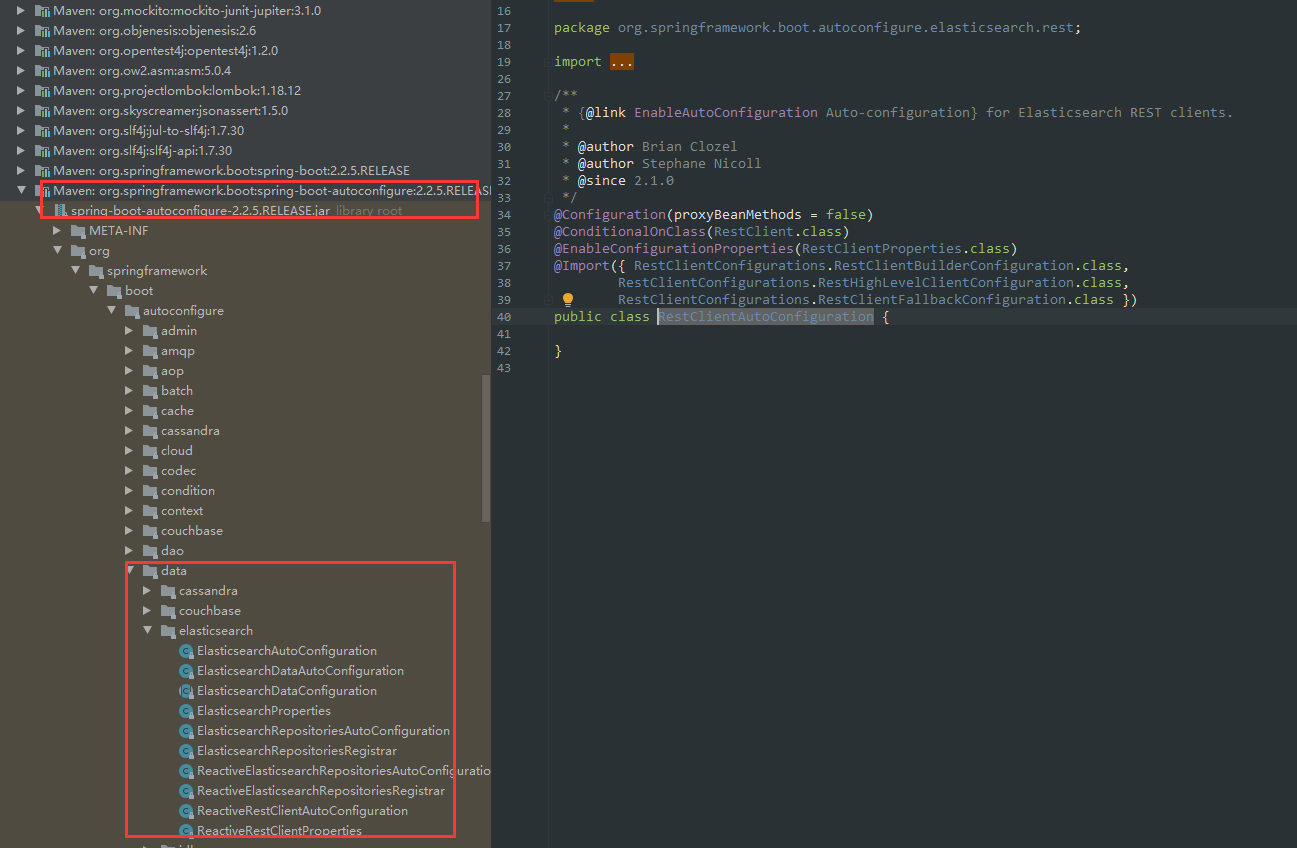Expand the Maven: org.slf4j:jul-to-slf4j:1.7.30 node
Screen dimensions: 1297x848
tap(22, 131)
